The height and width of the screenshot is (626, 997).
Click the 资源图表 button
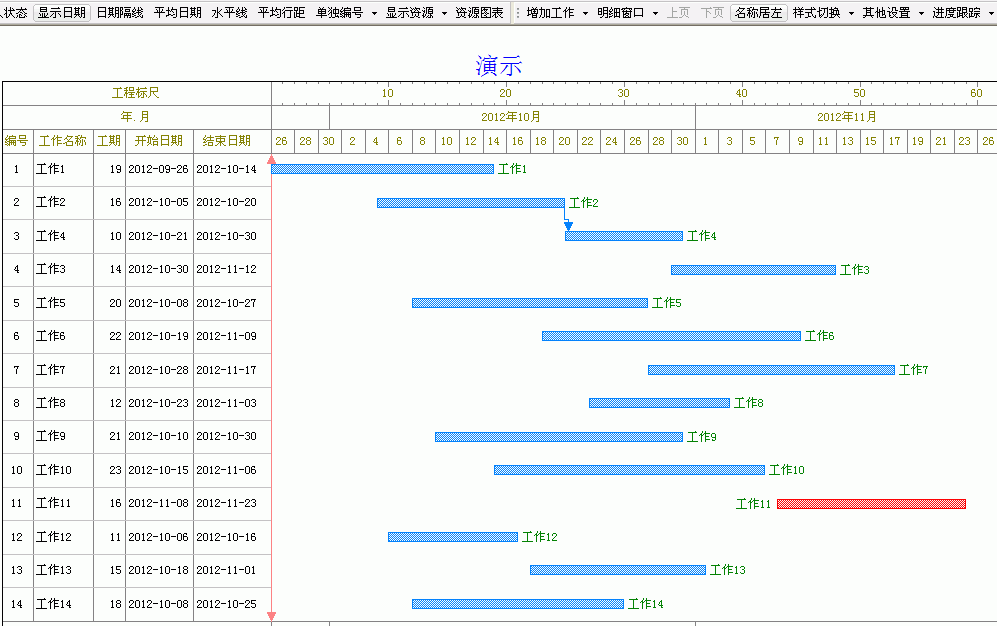[x=479, y=13]
